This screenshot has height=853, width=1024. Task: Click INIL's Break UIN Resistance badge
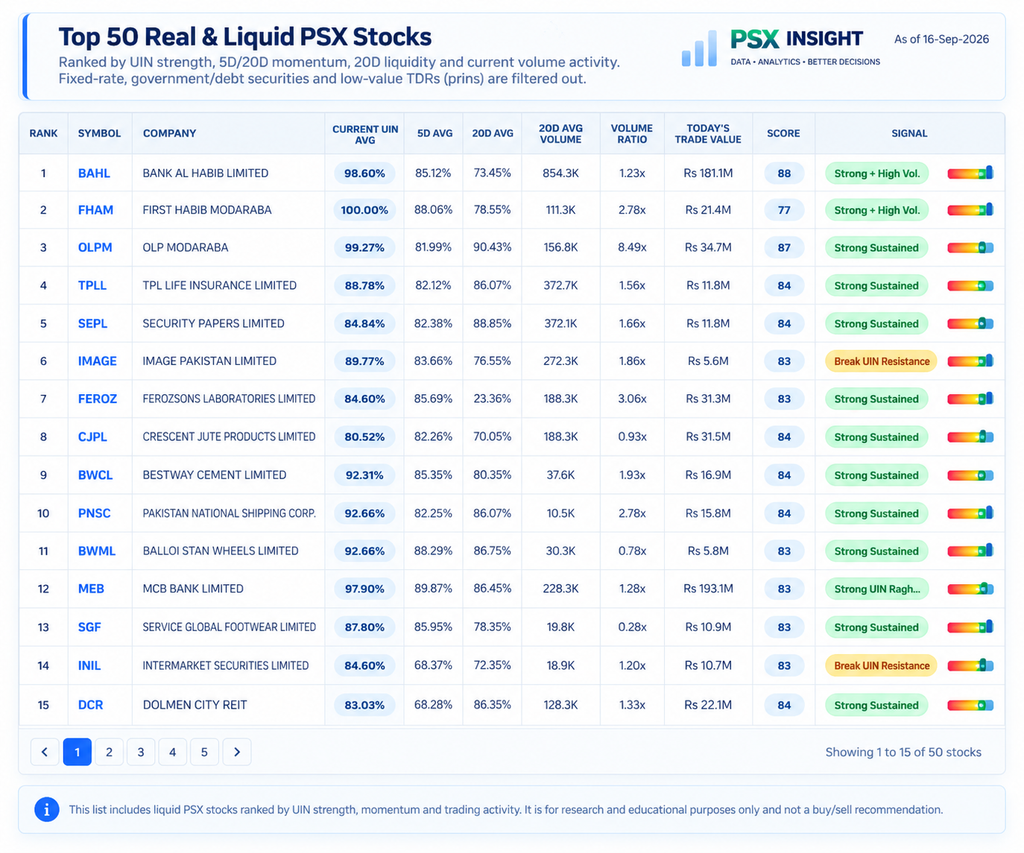(881, 666)
